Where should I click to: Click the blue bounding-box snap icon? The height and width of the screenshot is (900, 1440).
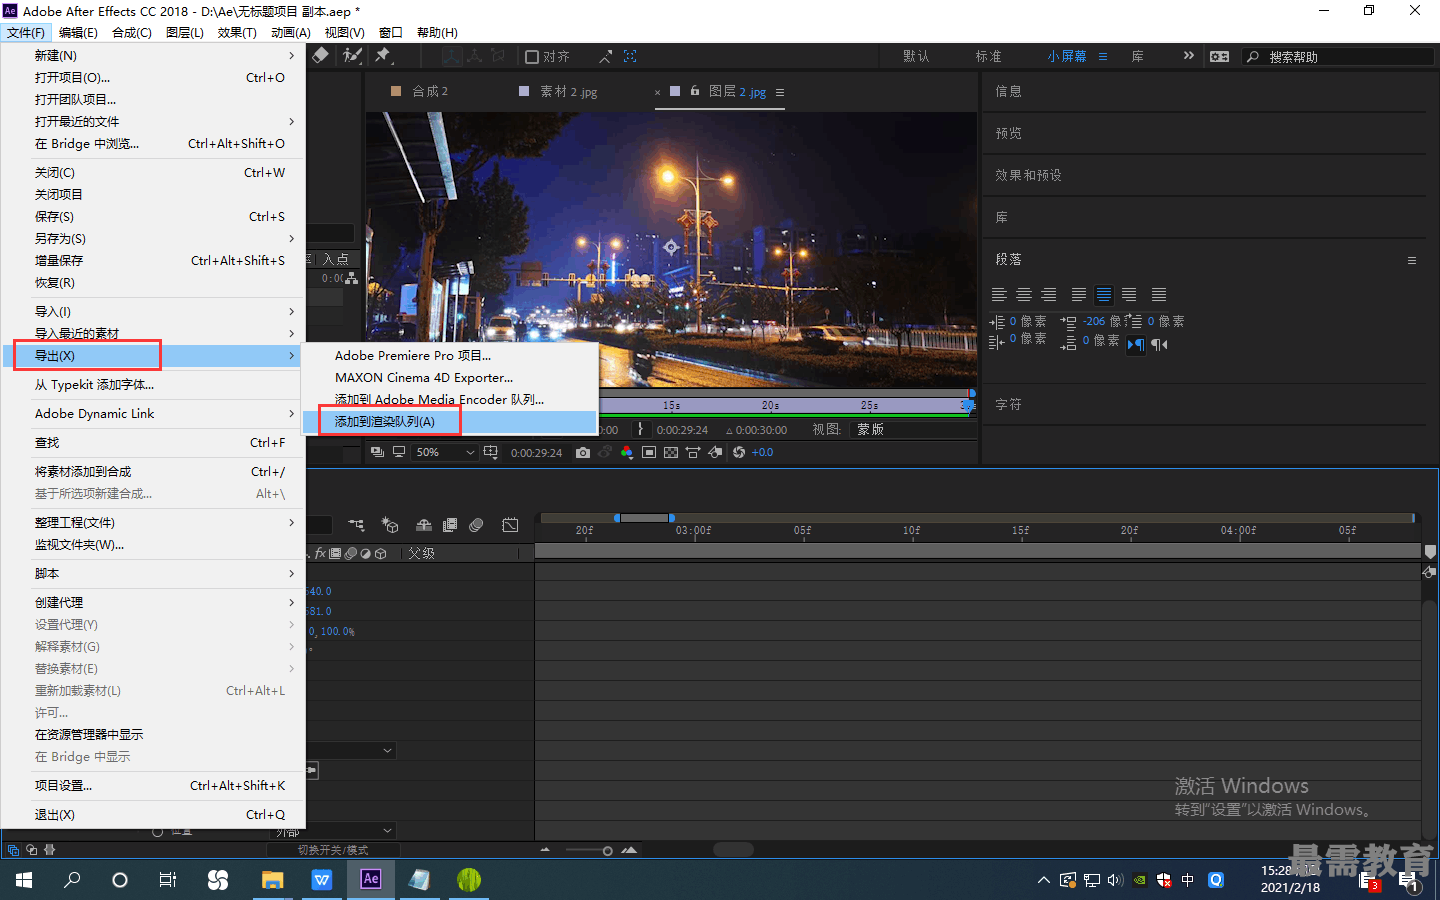[630, 56]
